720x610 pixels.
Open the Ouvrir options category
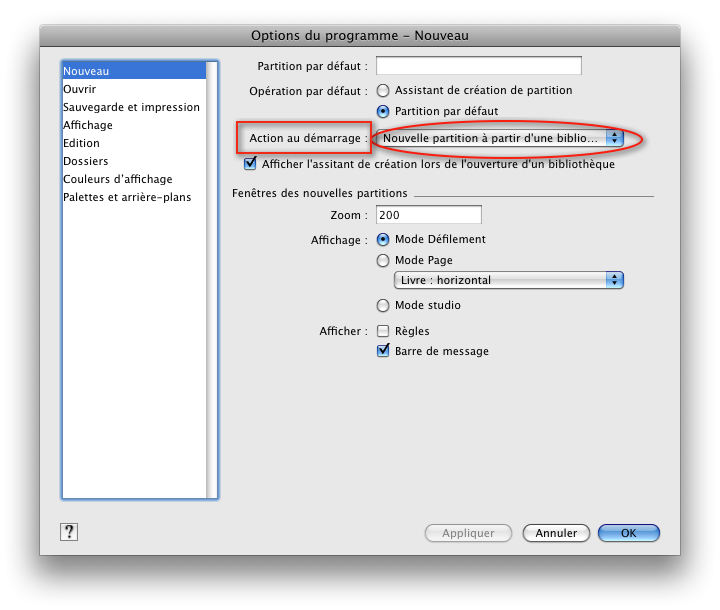80,89
